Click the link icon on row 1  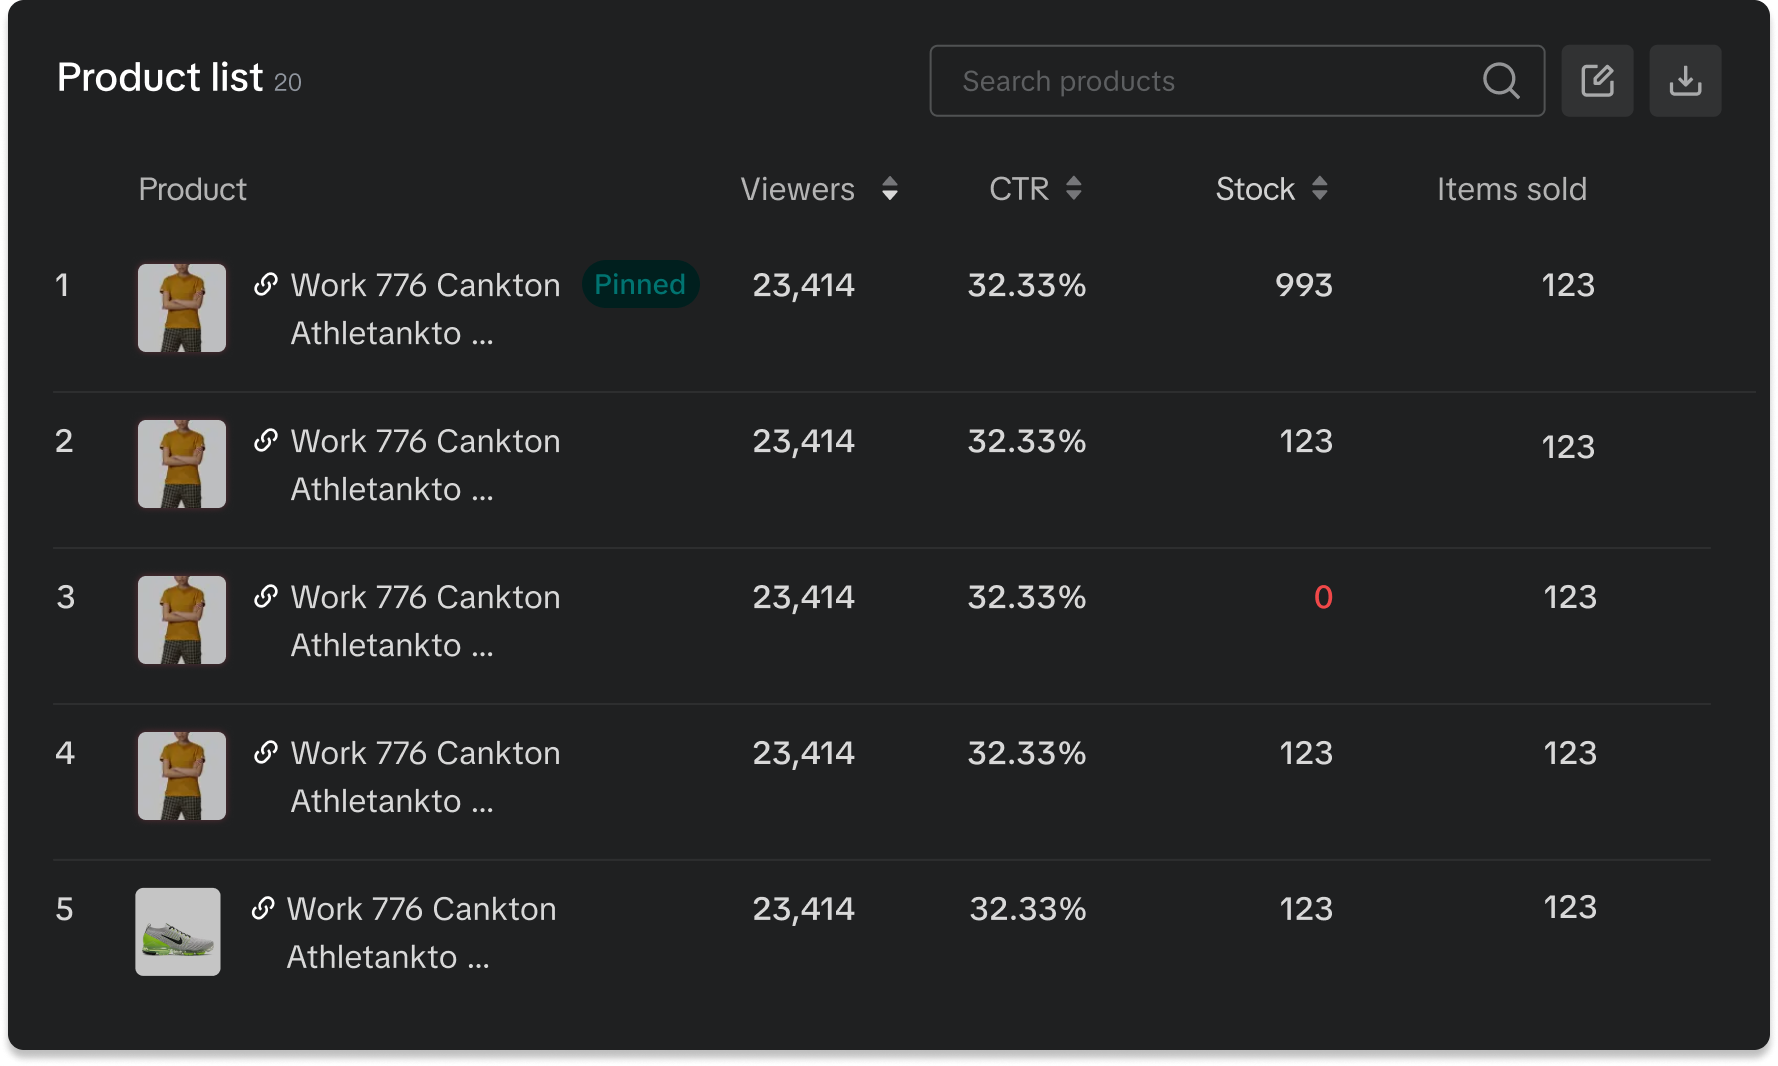pos(265,285)
